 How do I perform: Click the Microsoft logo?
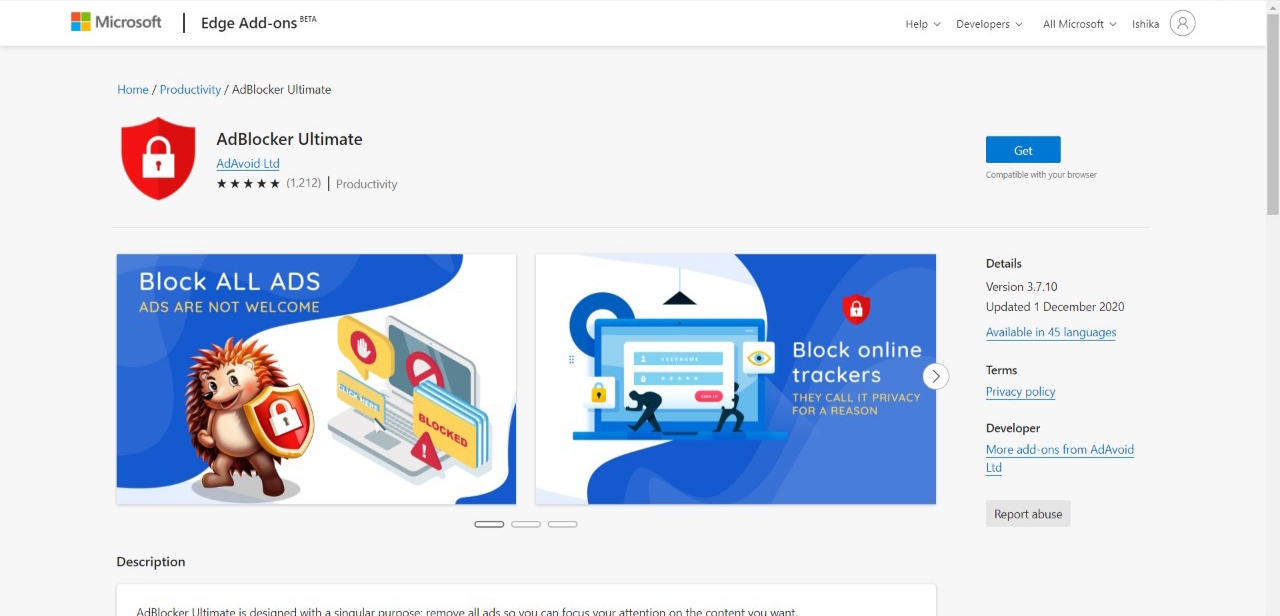[x=116, y=22]
